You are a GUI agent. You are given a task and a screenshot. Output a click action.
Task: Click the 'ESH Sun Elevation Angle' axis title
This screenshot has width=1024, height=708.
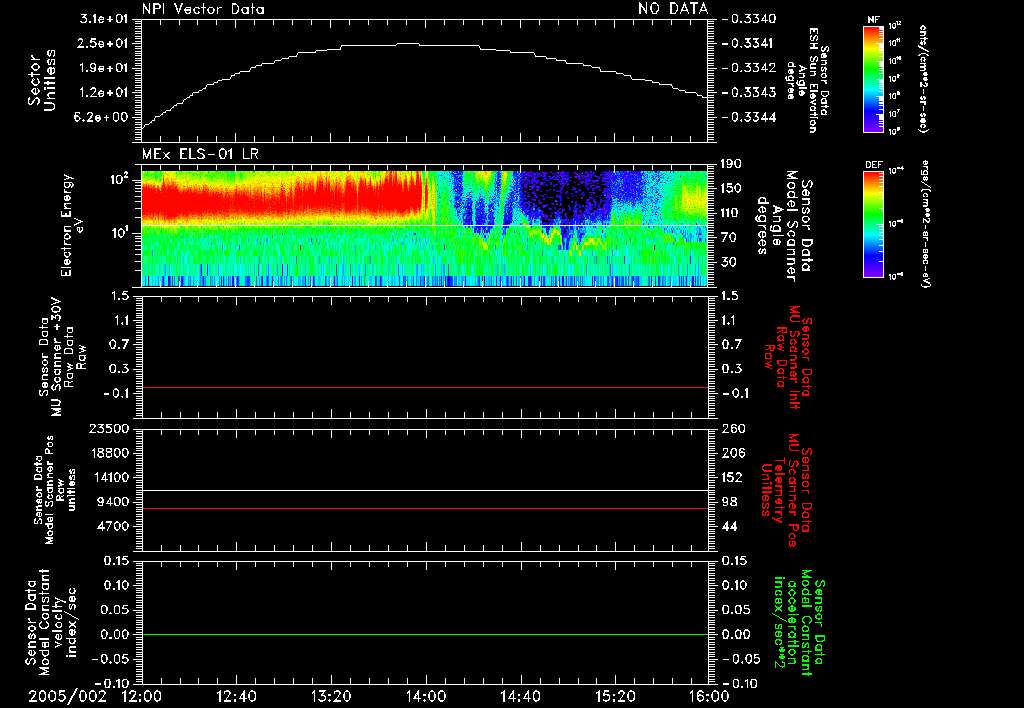pos(807,80)
